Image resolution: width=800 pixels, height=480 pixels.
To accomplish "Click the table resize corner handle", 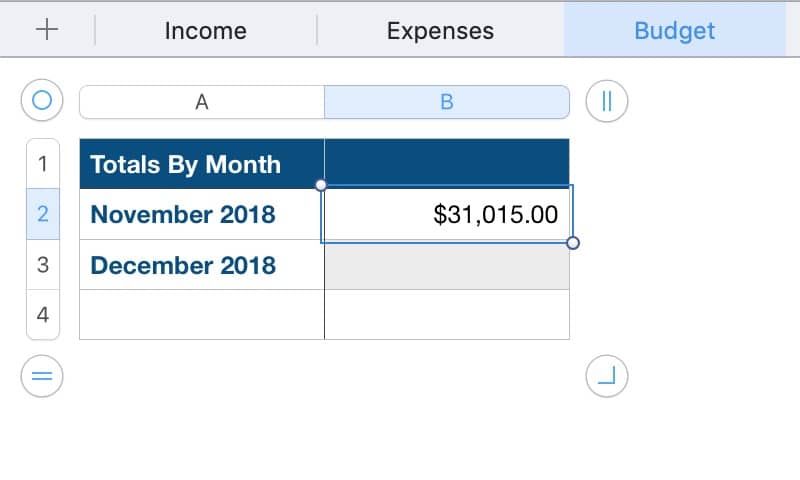I will coord(606,376).
